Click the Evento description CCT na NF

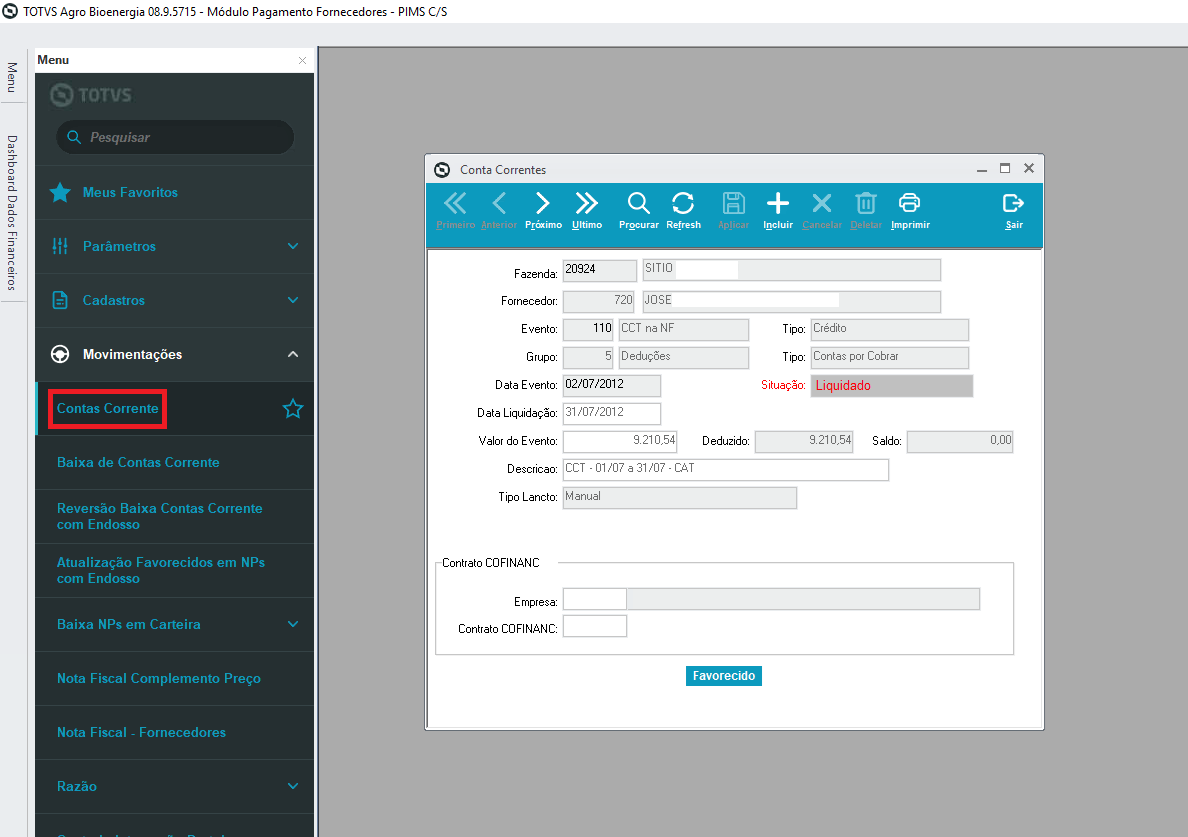[684, 329]
